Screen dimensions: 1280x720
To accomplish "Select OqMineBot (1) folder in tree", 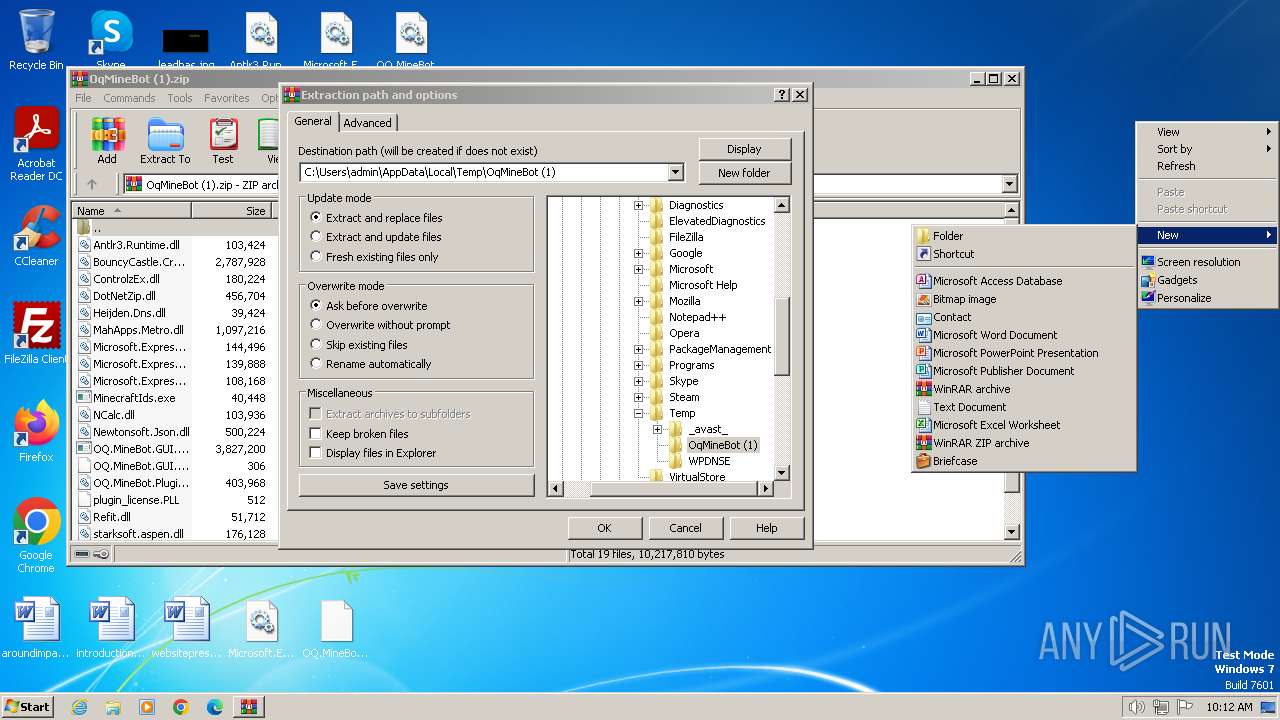I will (722, 445).
